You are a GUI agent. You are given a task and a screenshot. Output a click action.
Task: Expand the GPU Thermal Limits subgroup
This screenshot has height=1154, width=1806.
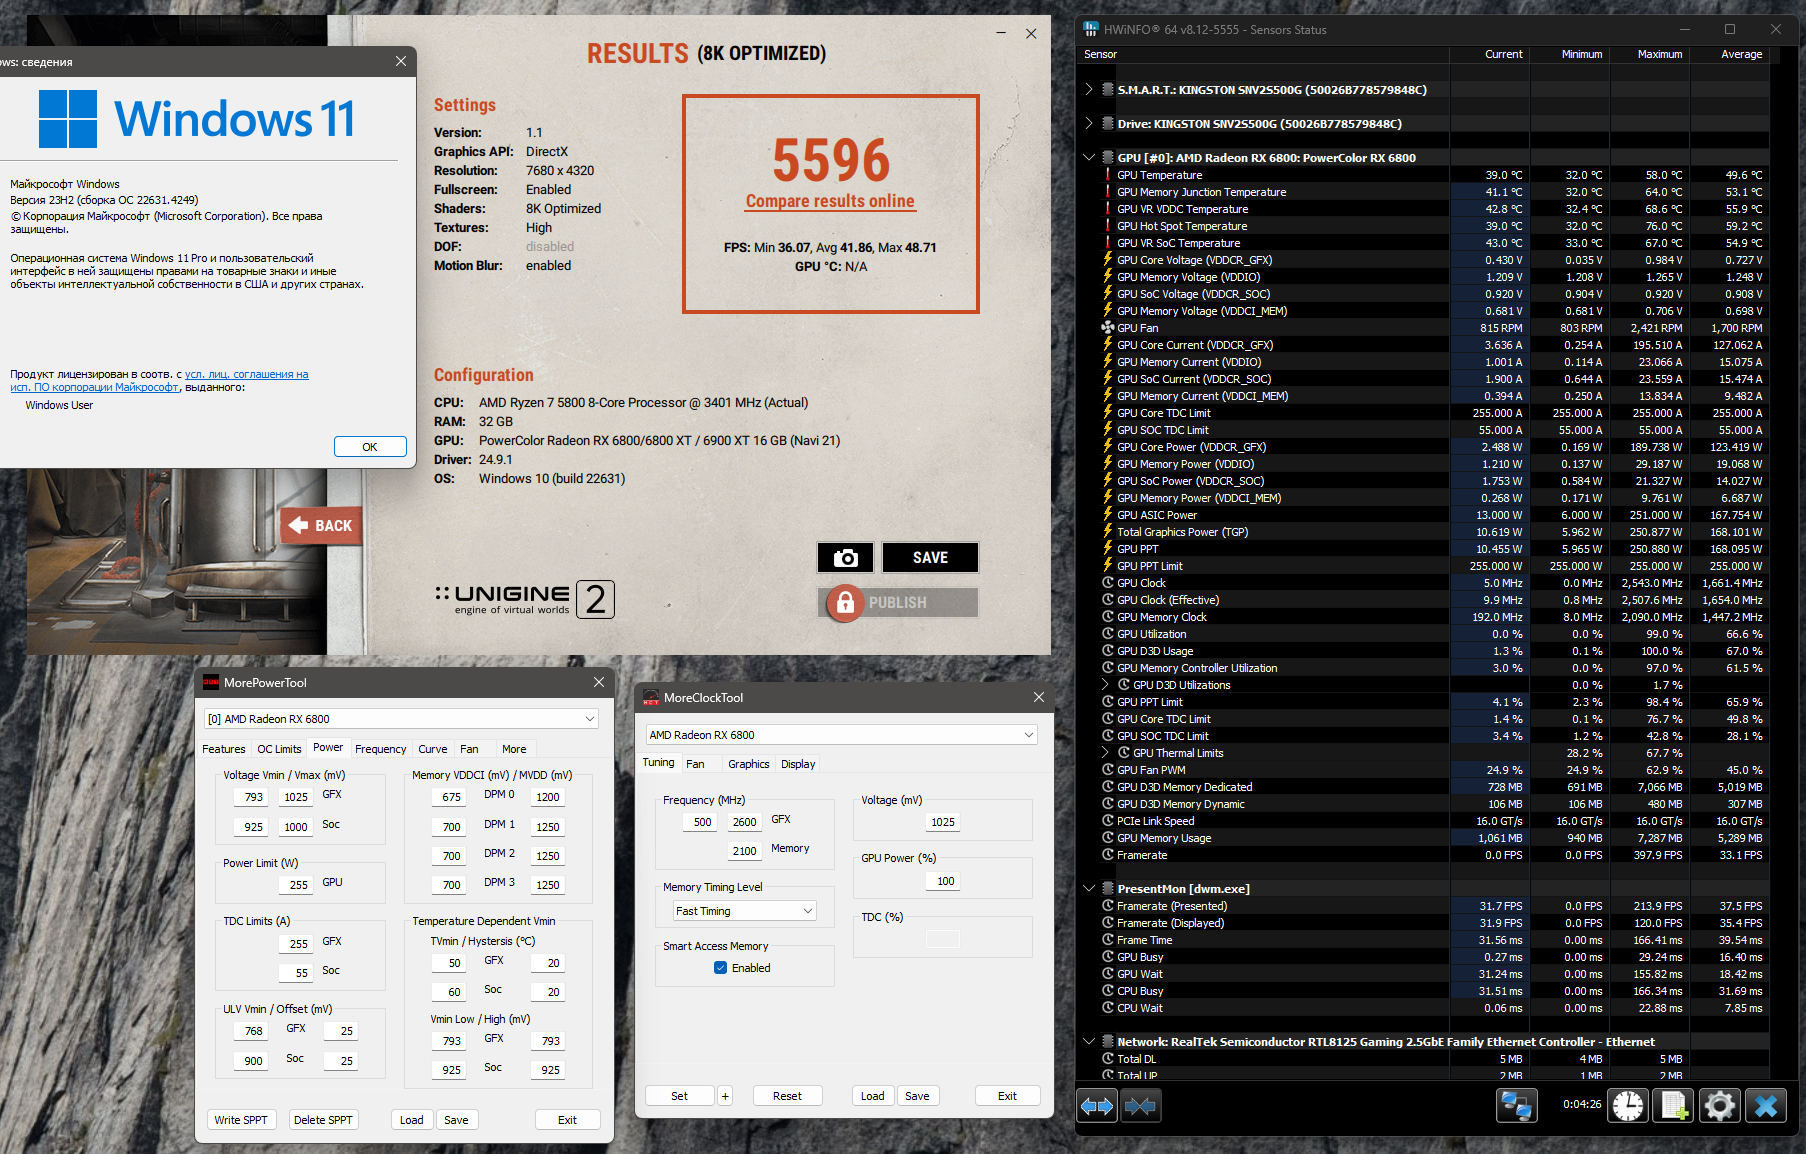click(x=1105, y=753)
